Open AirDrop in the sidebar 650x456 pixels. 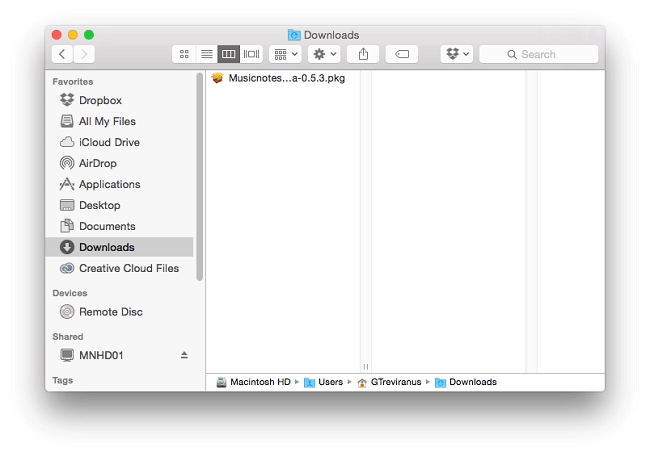click(x=119, y=163)
